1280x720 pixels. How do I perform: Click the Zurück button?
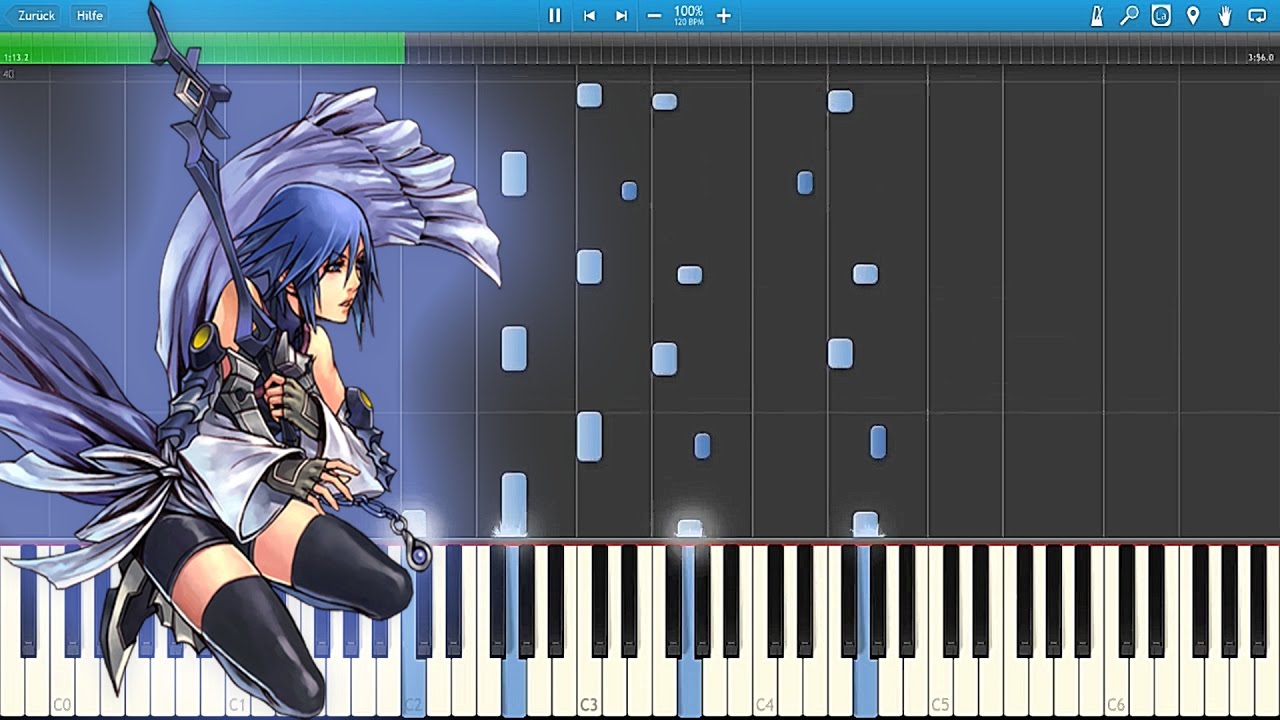pos(36,16)
